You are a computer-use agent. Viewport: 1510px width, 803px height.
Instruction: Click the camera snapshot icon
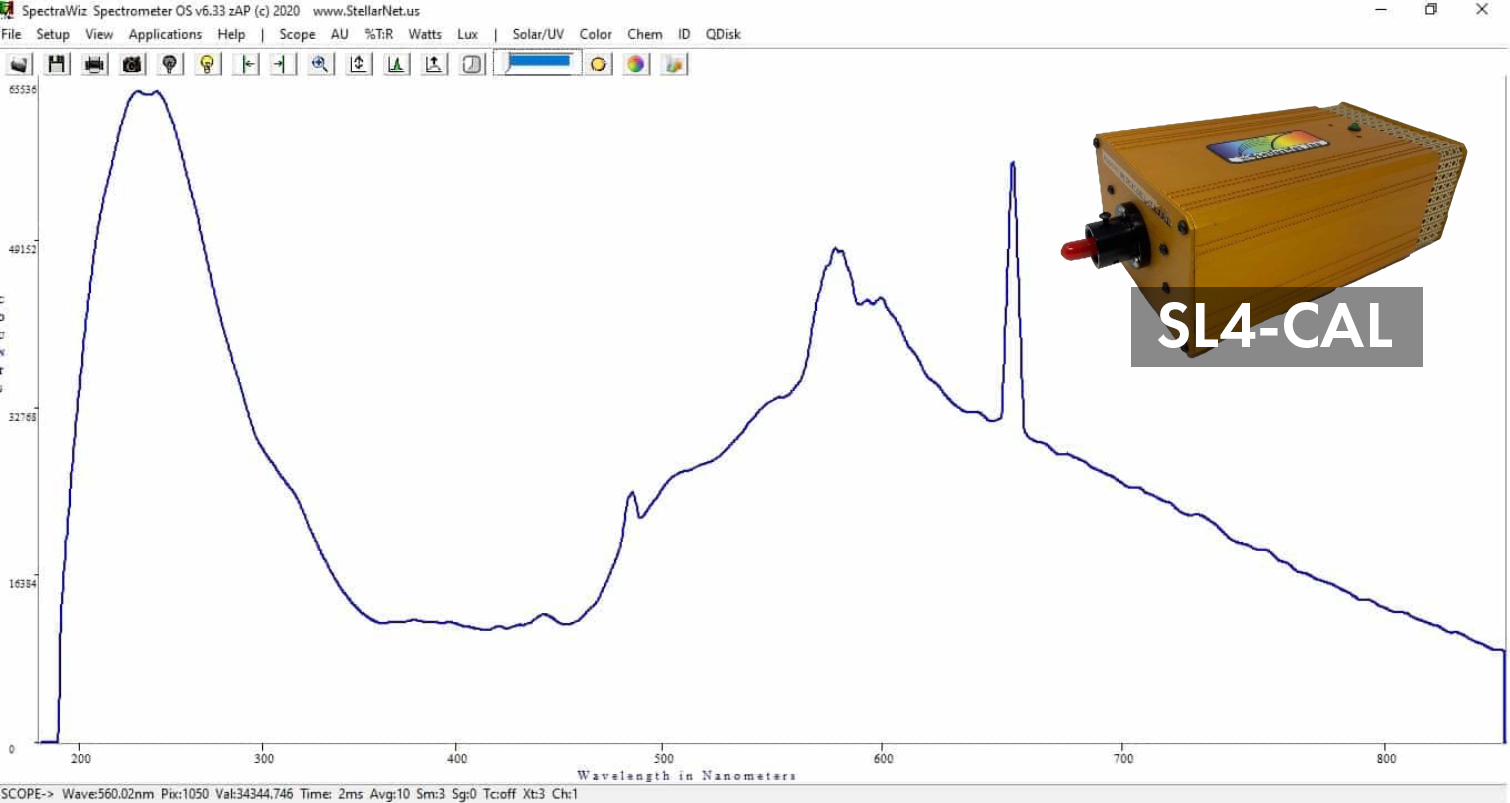[x=132, y=64]
